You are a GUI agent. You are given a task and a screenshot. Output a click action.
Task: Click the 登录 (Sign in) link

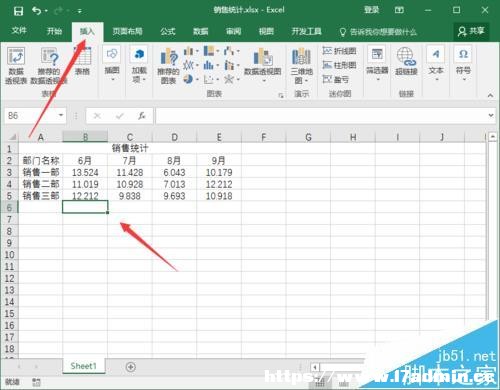(371, 10)
